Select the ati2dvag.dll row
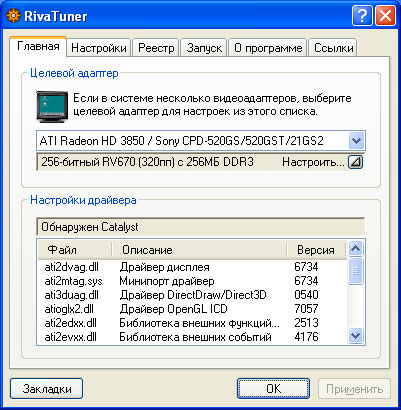 coord(192,267)
